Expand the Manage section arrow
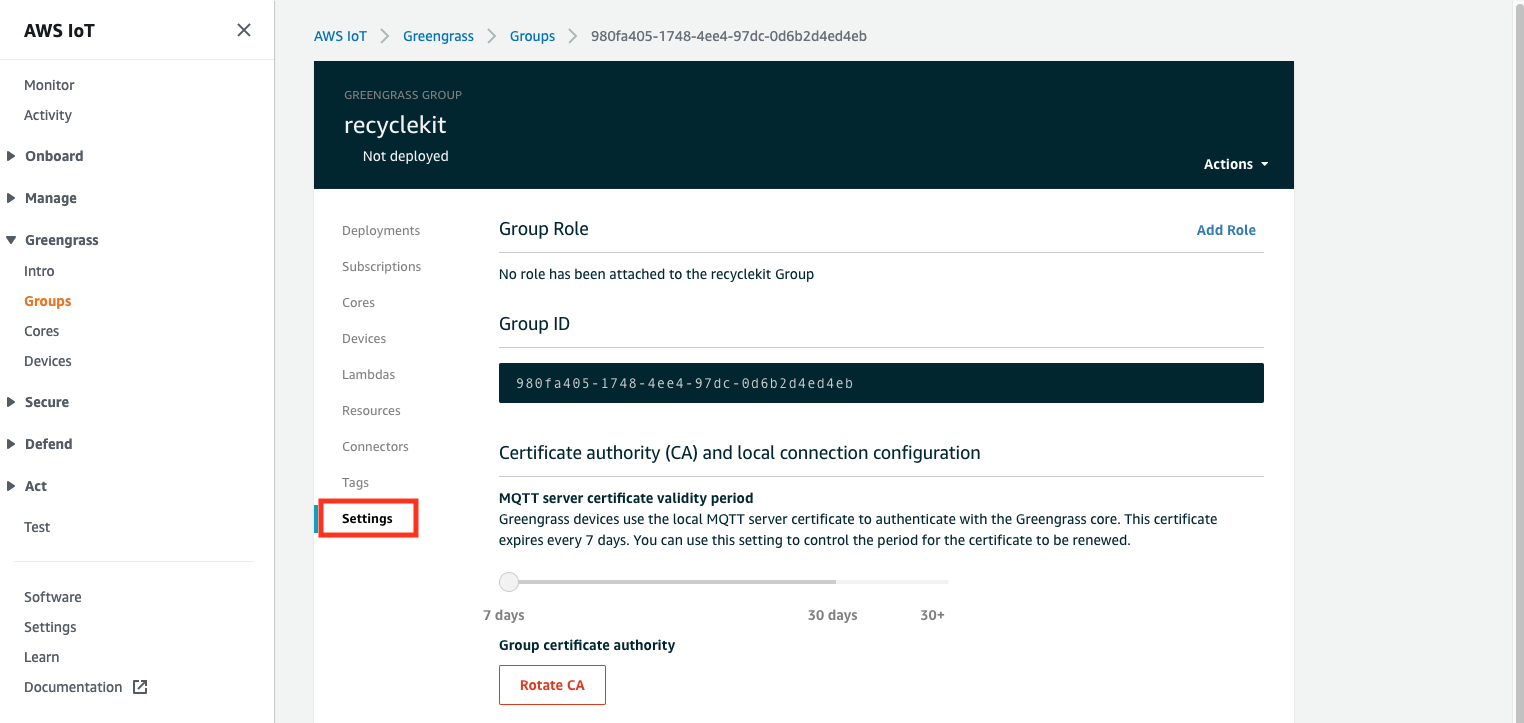This screenshot has width=1524, height=723. [x=11, y=198]
